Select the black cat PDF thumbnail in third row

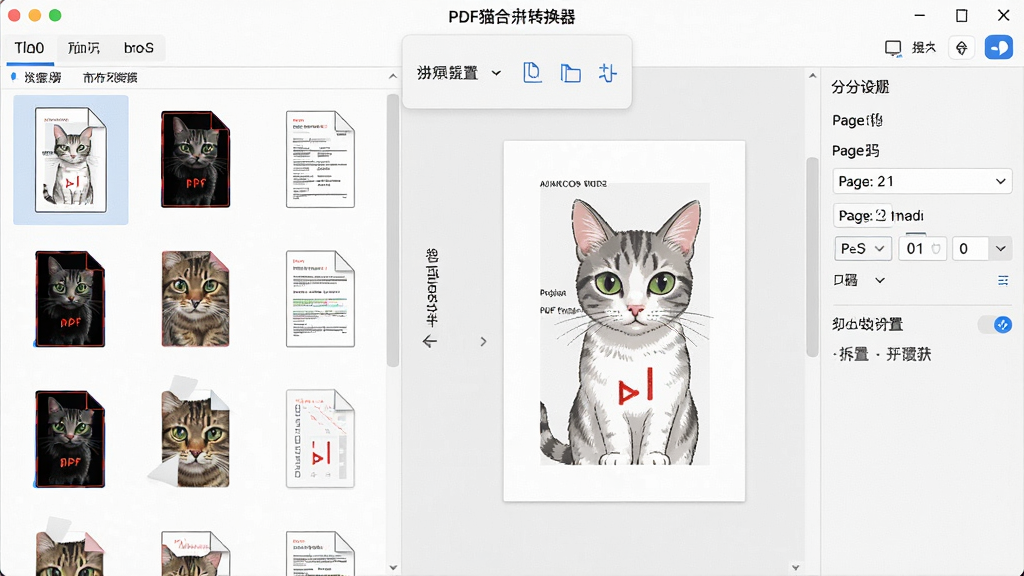(x=70, y=439)
